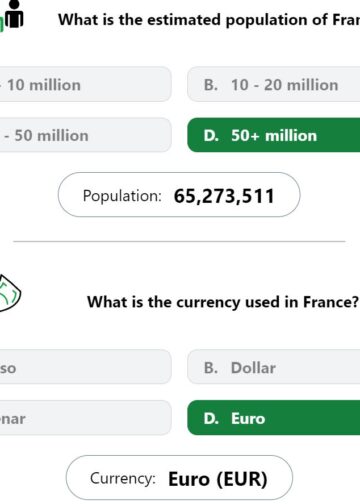This screenshot has width=360, height=504.
Task: Choose the 10 million answer option
Action: [85, 84]
